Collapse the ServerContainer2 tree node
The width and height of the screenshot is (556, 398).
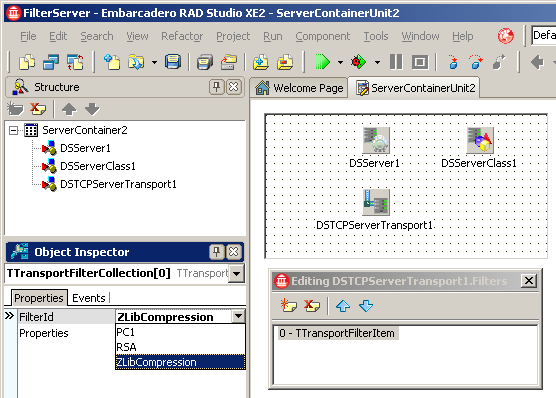click(13, 130)
